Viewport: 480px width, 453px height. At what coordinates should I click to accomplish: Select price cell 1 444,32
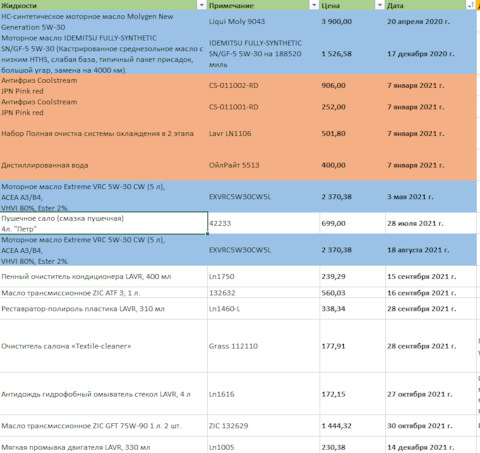352,426
